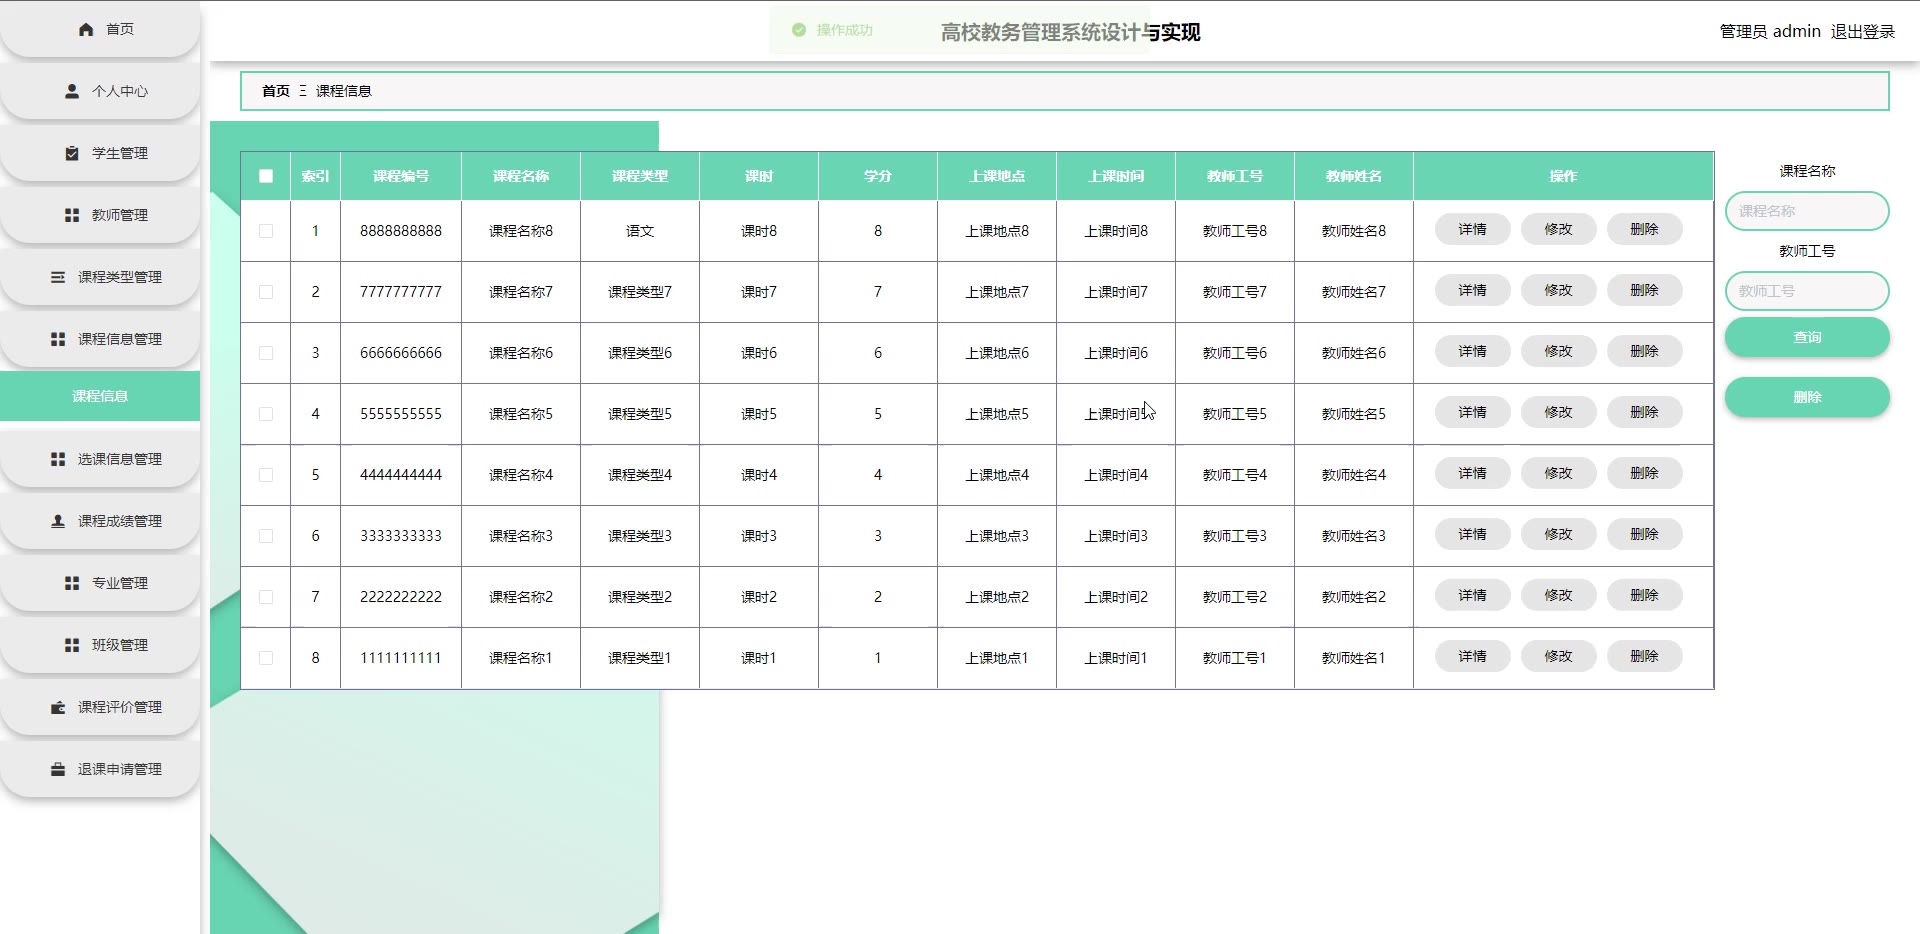This screenshot has width=1920, height=934.
Task: Toggle the select-all checkbox in table header
Action: (266, 176)
